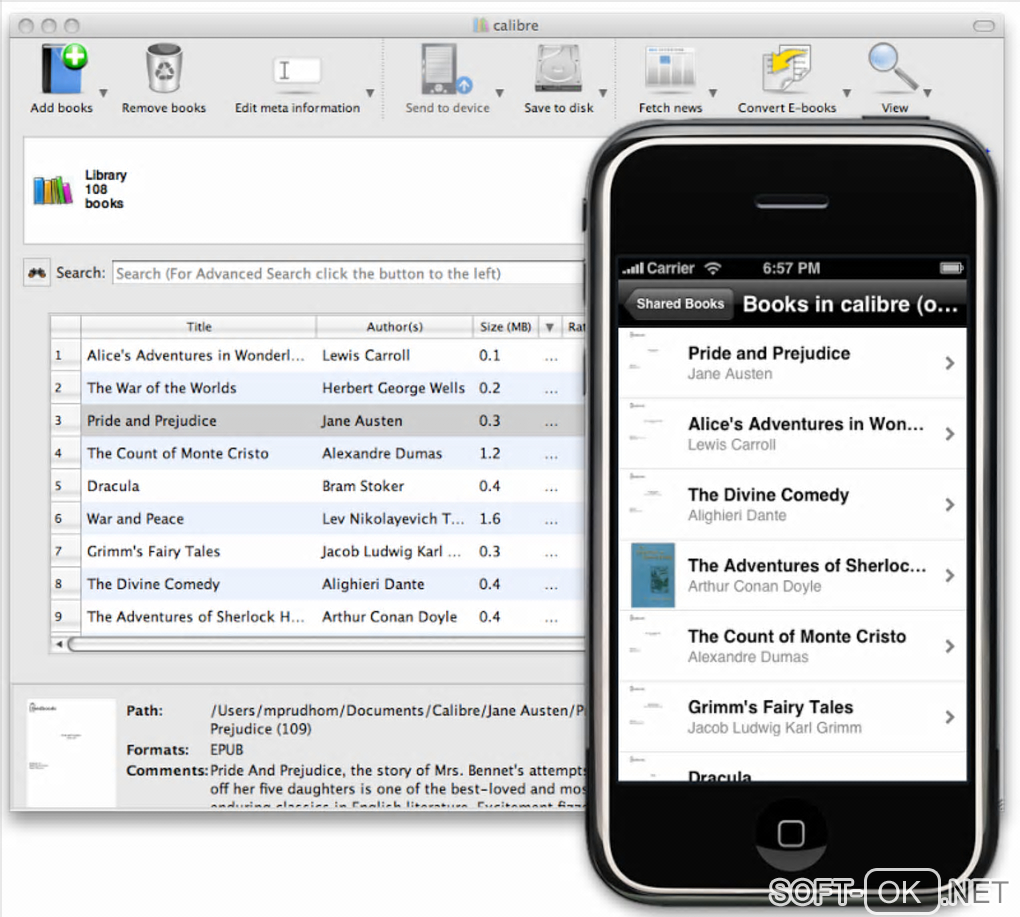Click the Formats EPUB value
Image resolution: width=1020 pixels, height=917 pixels.
tap(226, 750)
